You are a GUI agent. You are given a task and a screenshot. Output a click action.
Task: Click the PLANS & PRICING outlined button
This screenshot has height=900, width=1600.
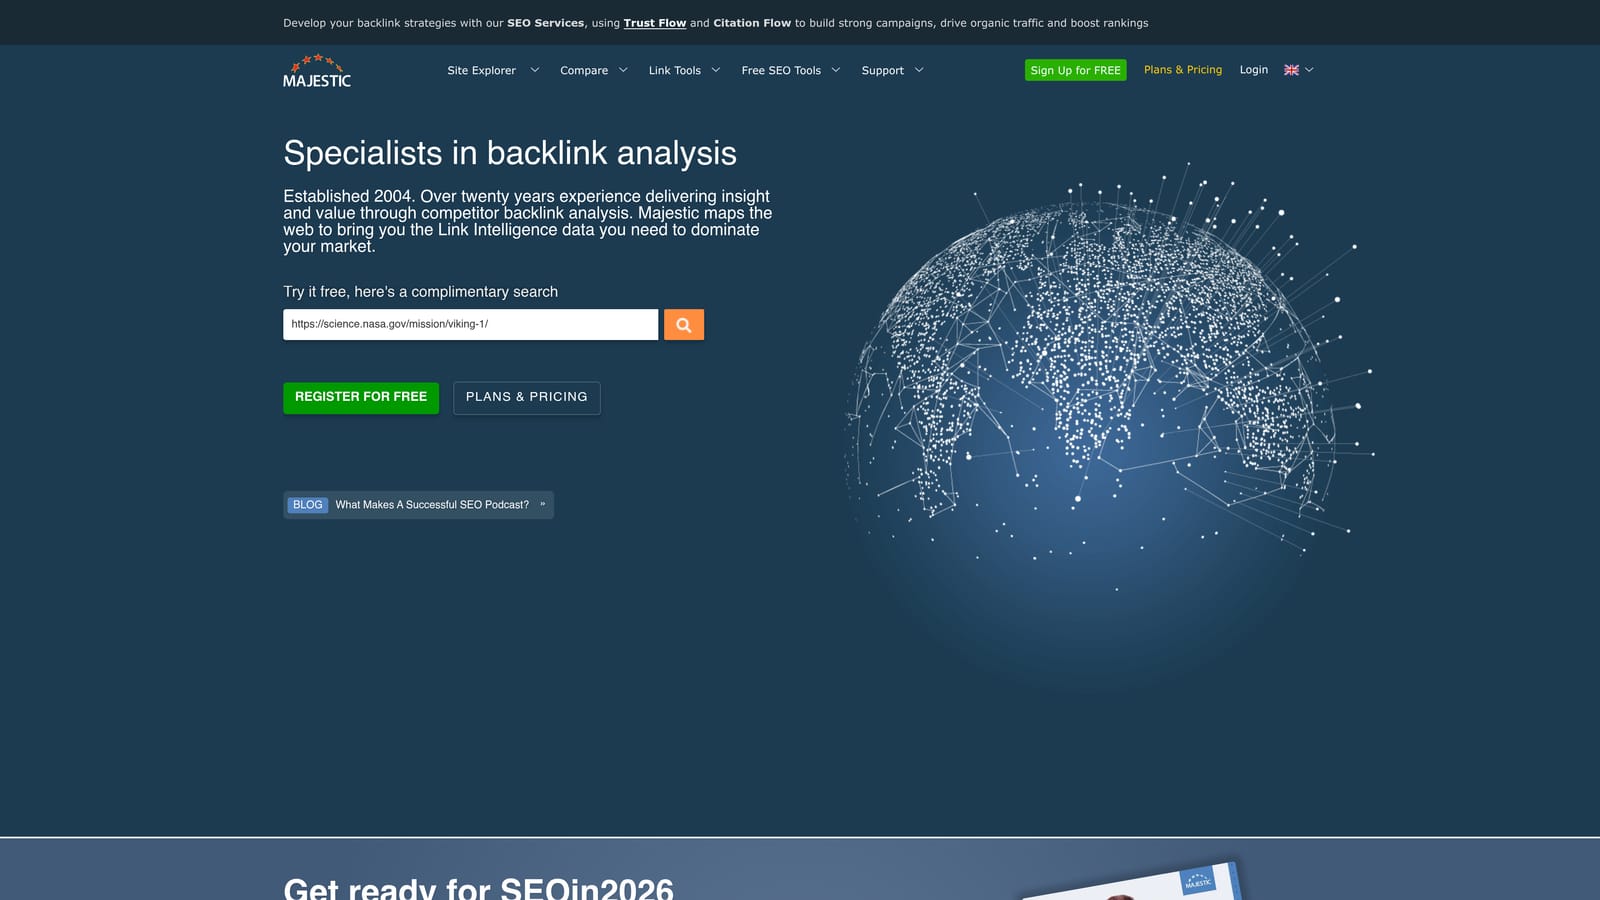click(527, 397)
